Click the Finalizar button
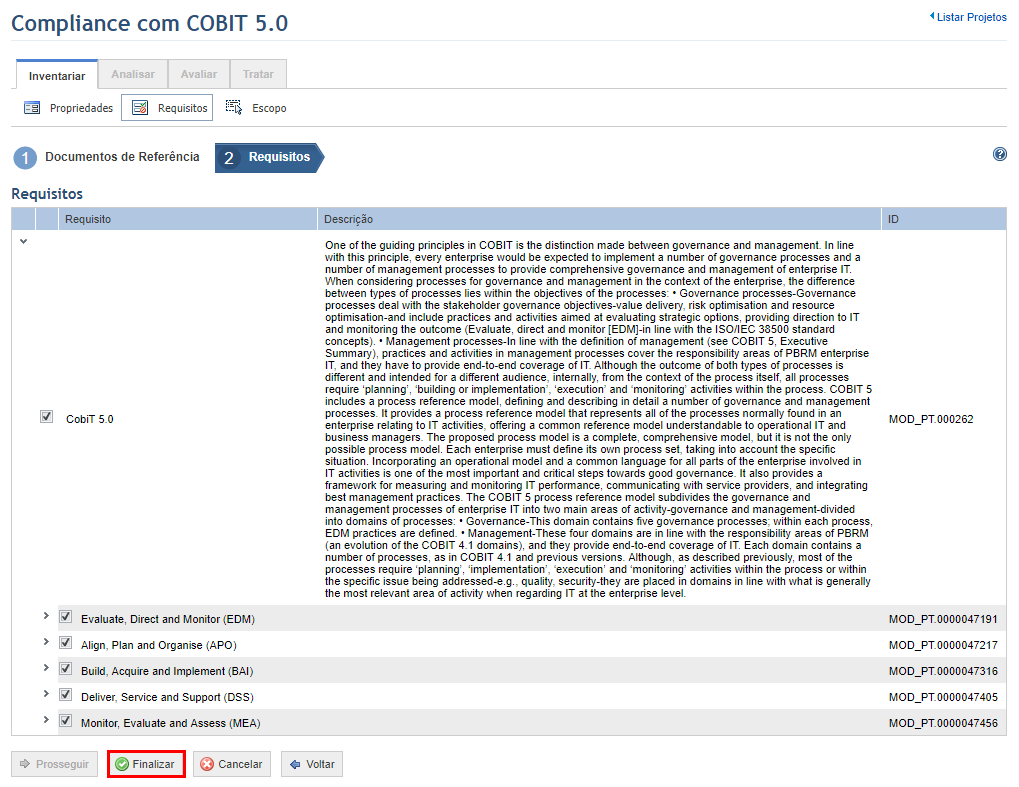Viewport: 1019px width, 787px height. pos(146,764)
